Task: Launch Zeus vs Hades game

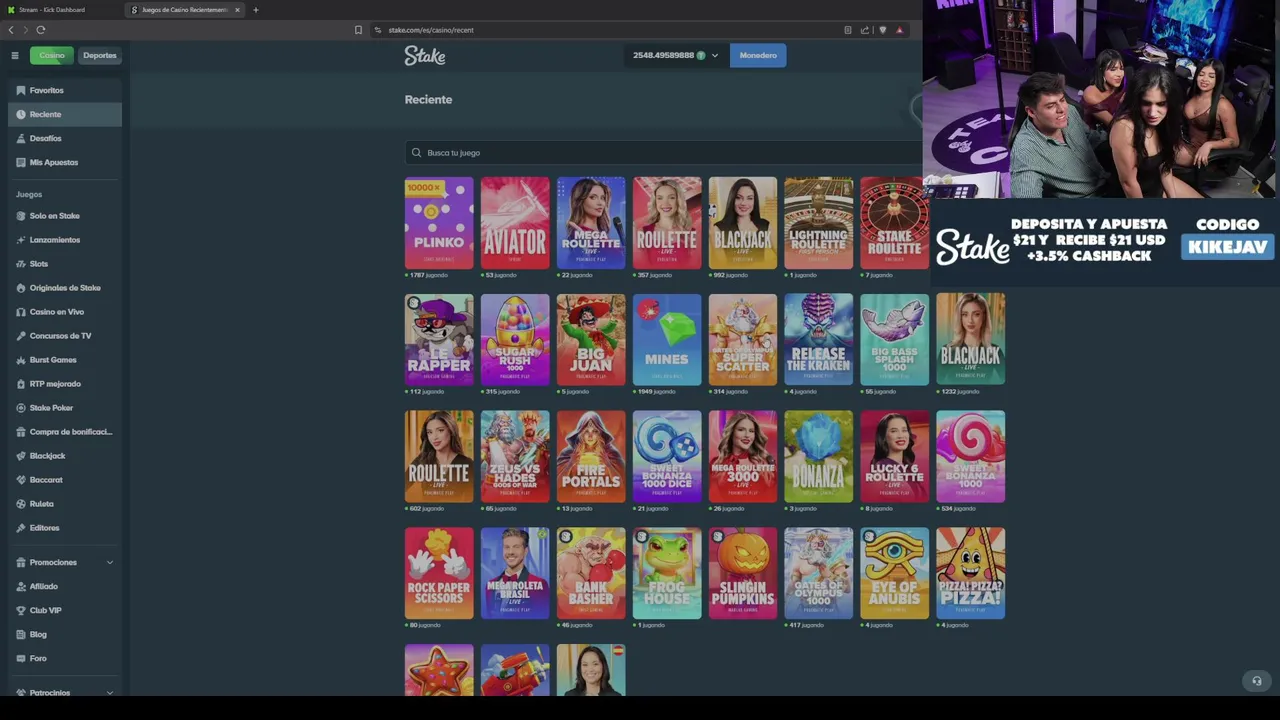Action: click(x=515, y=457)
